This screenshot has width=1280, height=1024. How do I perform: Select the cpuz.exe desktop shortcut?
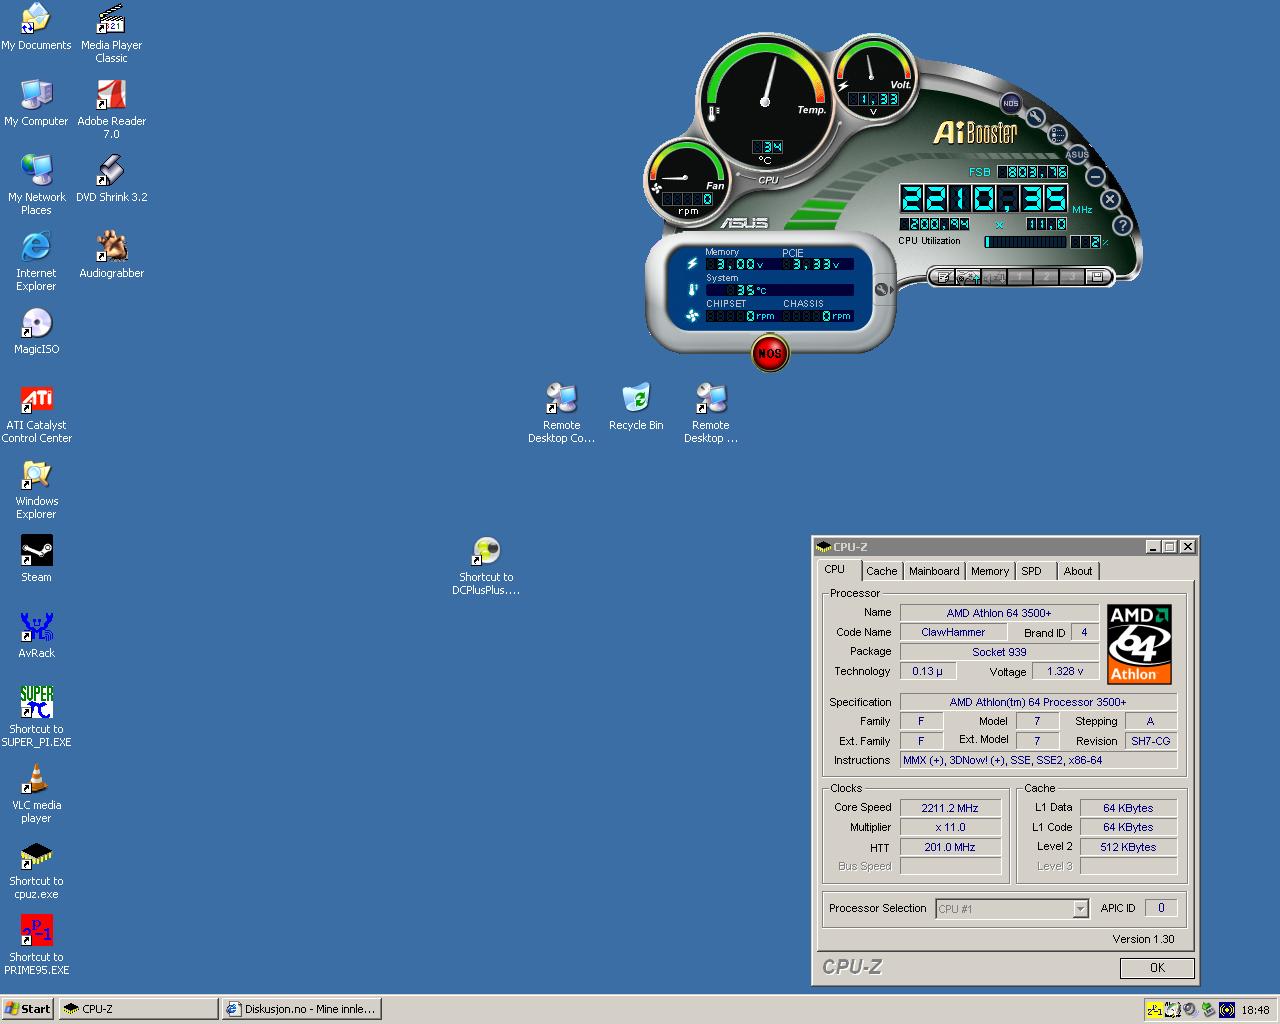[36, 869]
